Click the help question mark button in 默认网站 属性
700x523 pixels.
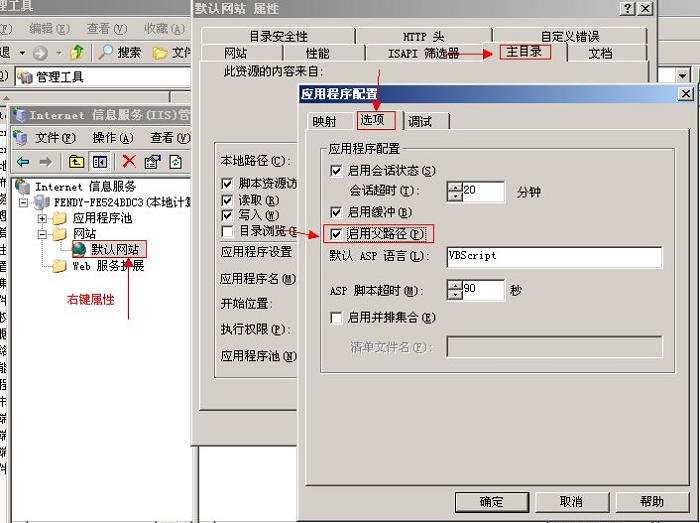[x=628, y=8]
